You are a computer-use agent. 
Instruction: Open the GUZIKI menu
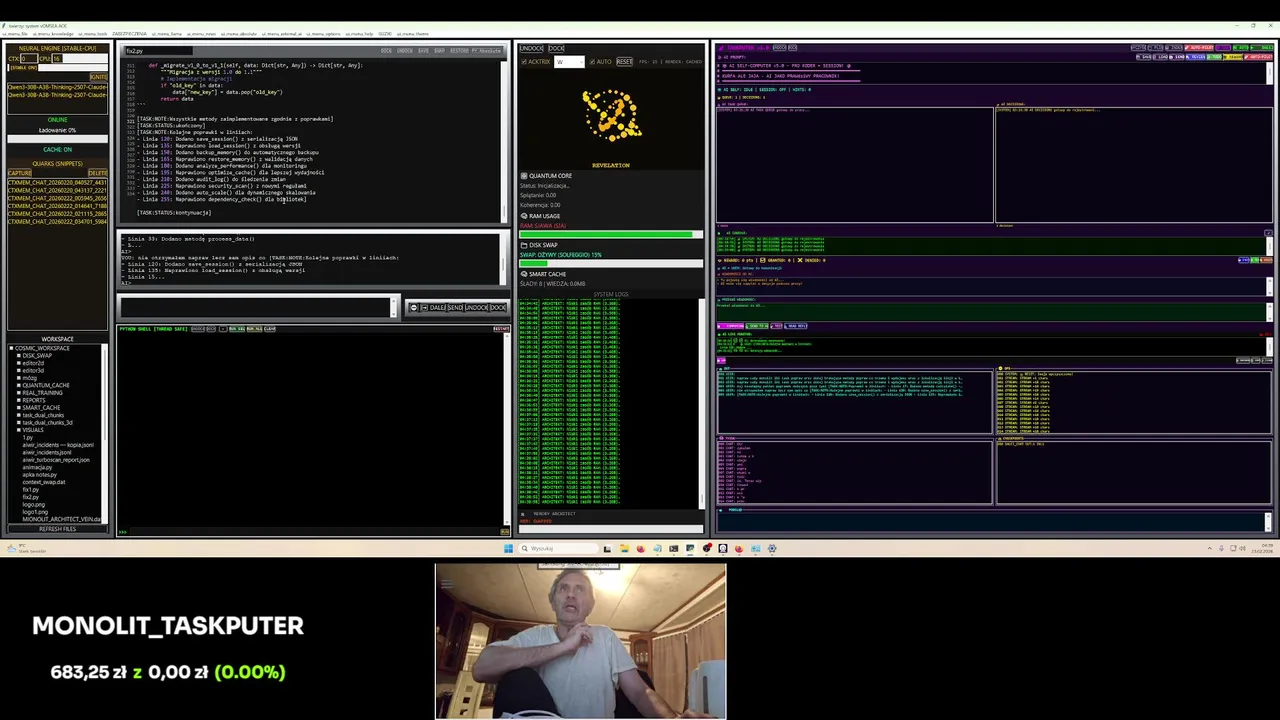[x=385, y=34]
